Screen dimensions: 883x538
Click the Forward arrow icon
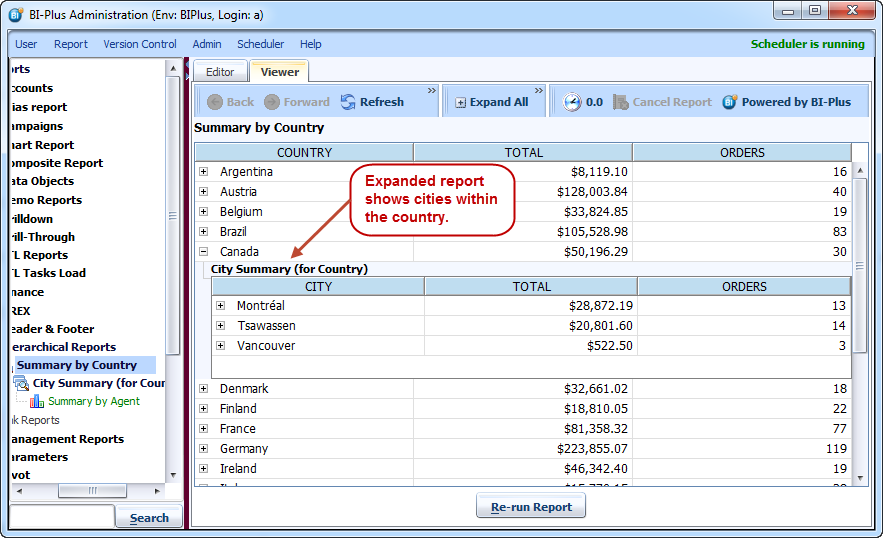tap(272, 102)
